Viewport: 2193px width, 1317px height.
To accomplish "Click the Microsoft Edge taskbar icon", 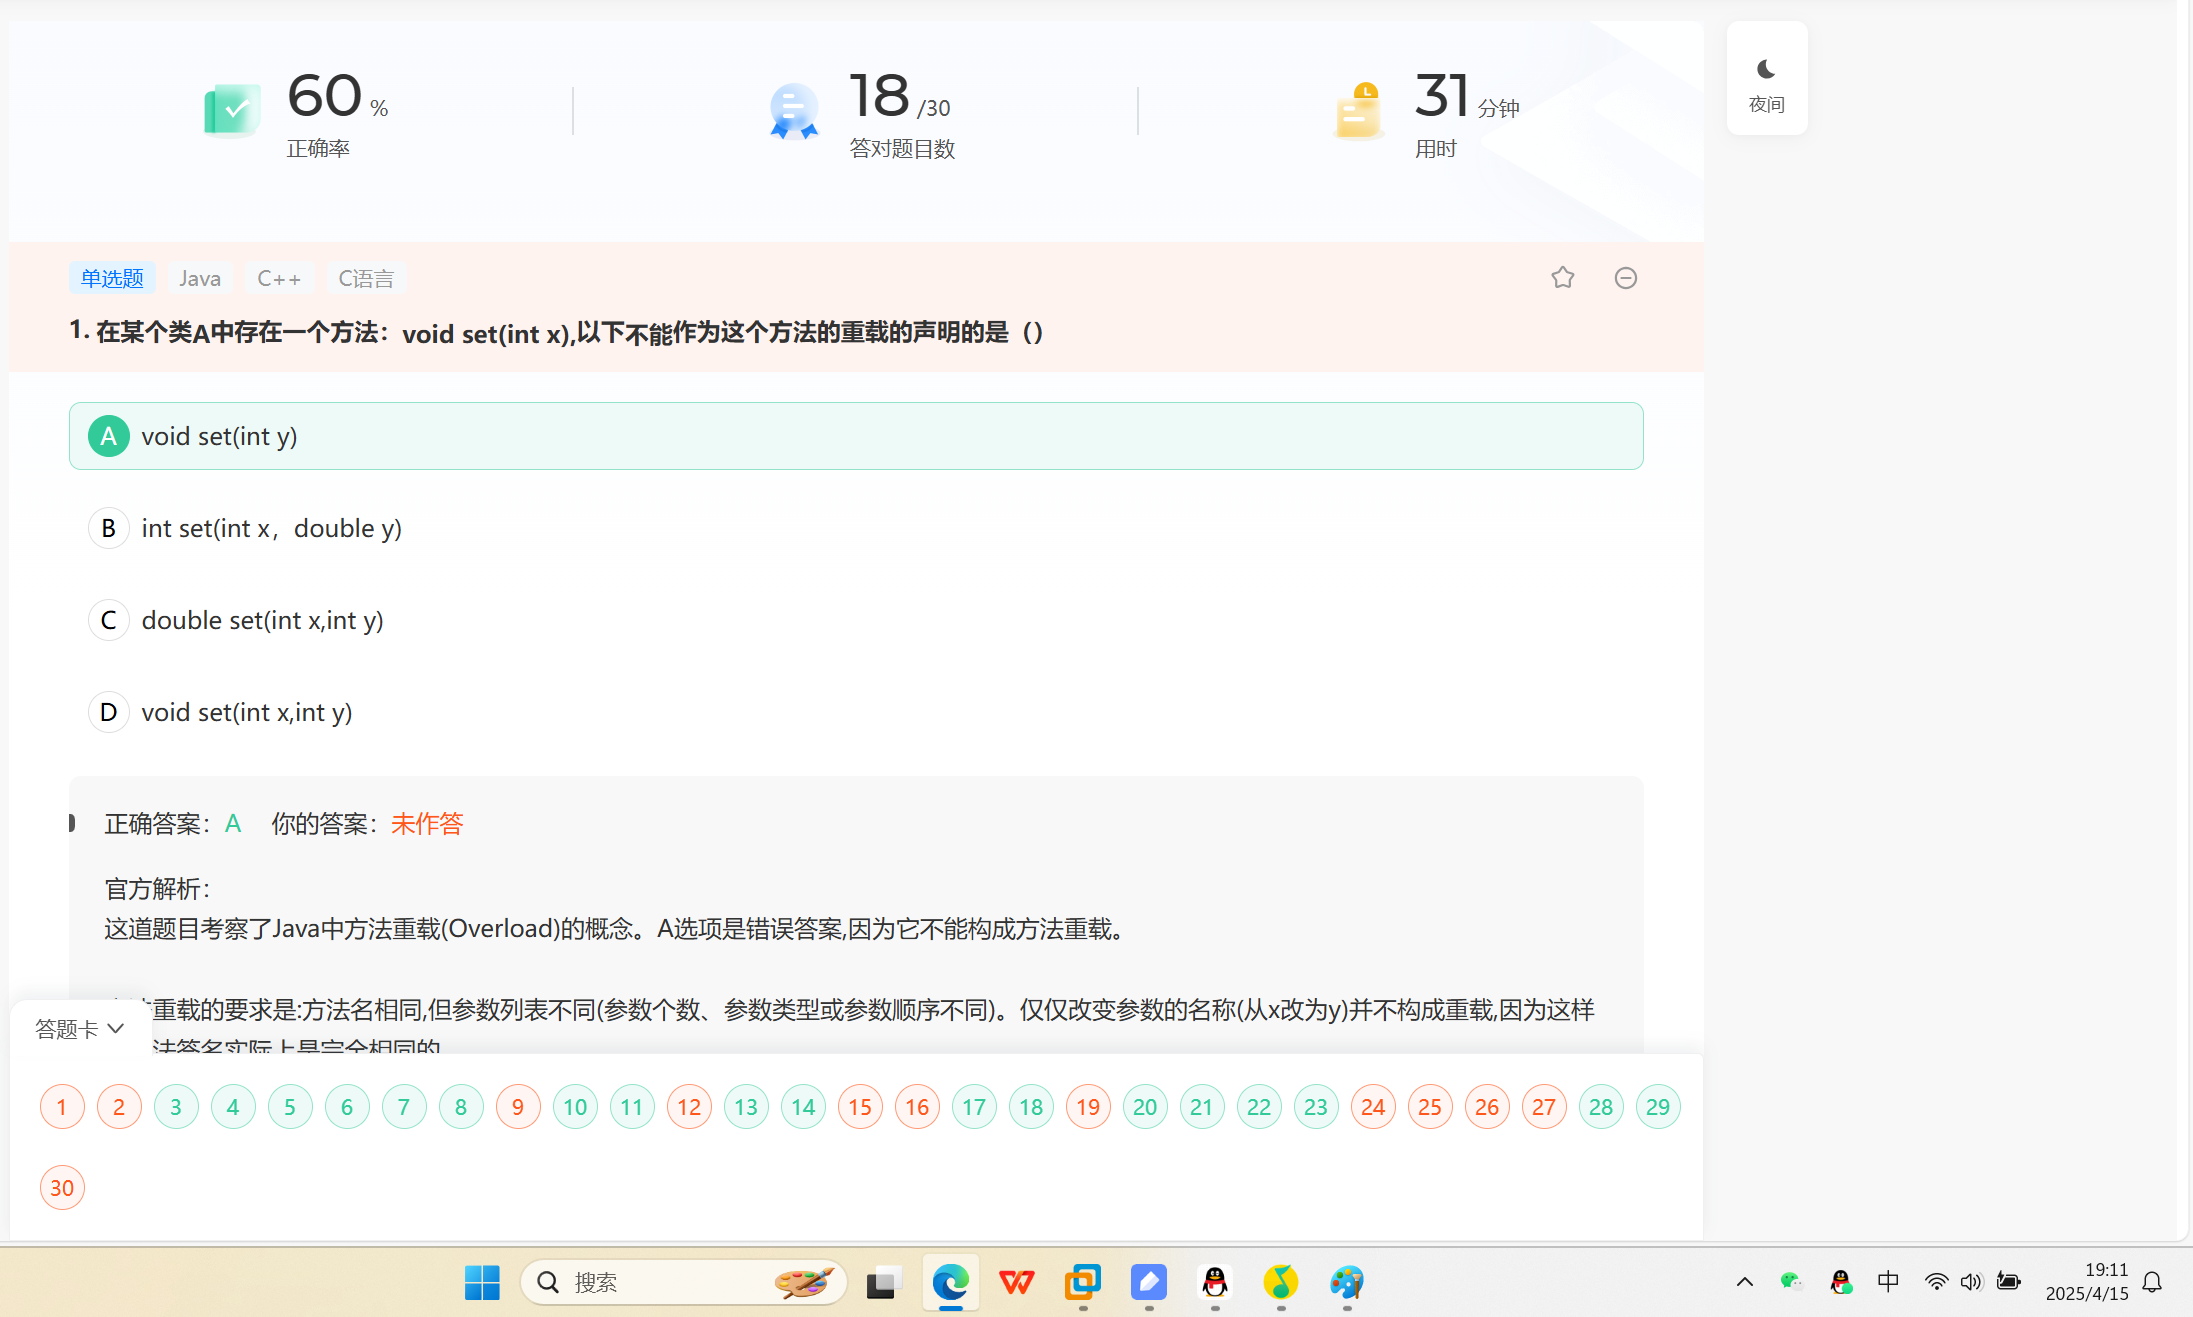I will click(x=950, y=1281).
